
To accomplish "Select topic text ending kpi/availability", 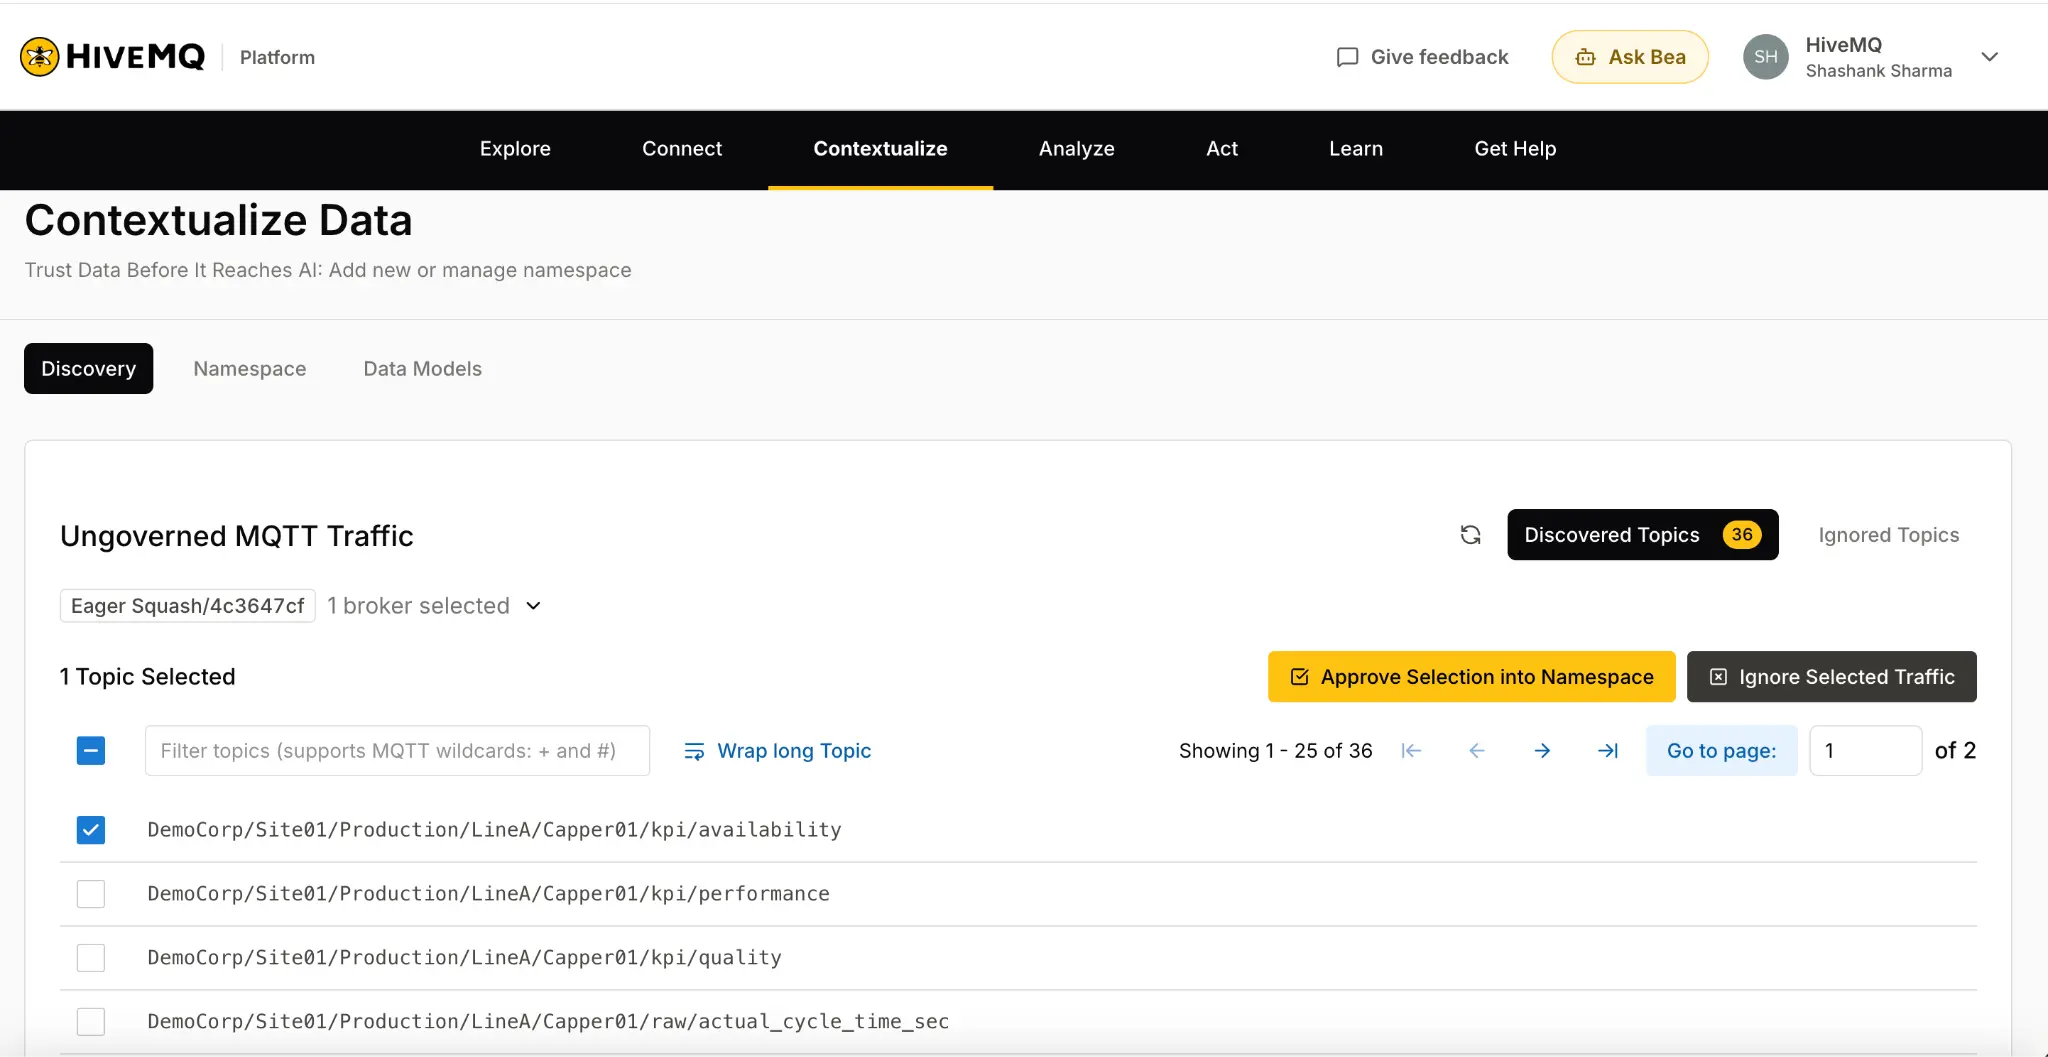I will coord(495,830).
